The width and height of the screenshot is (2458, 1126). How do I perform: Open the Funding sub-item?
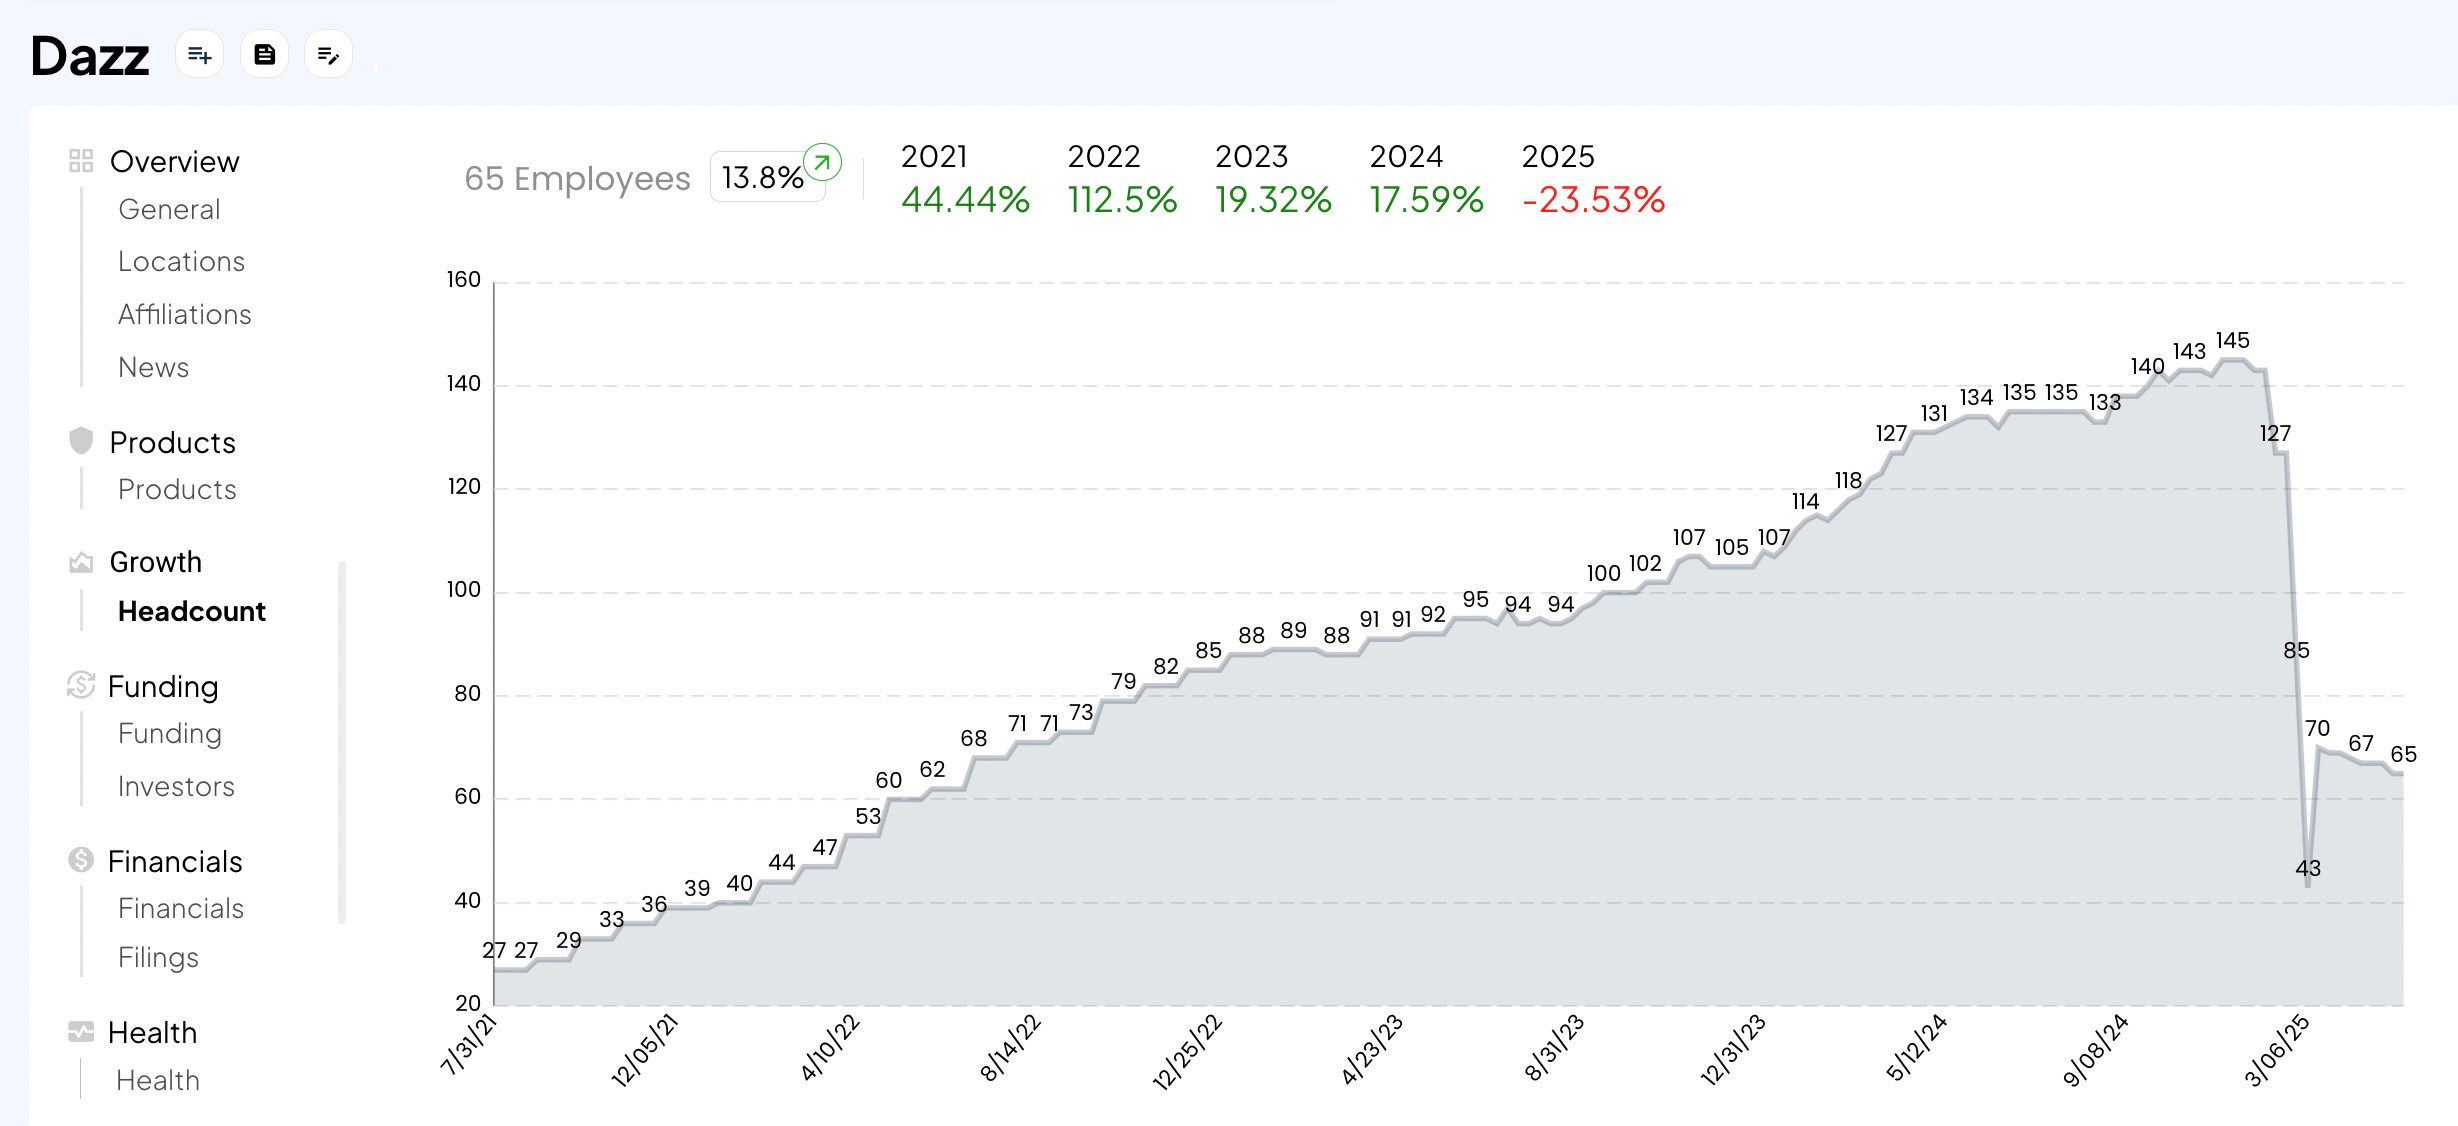coord(170,734)
